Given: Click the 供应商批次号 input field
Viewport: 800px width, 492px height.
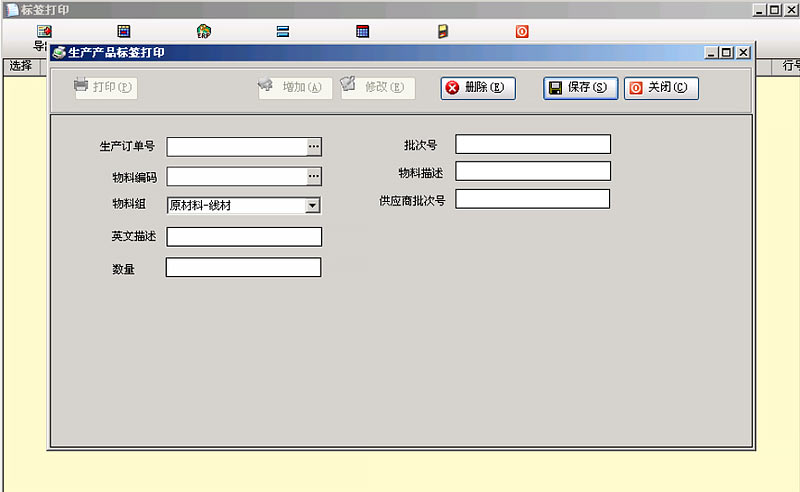Looking at the screenshot, I should [x=532, y=199].
